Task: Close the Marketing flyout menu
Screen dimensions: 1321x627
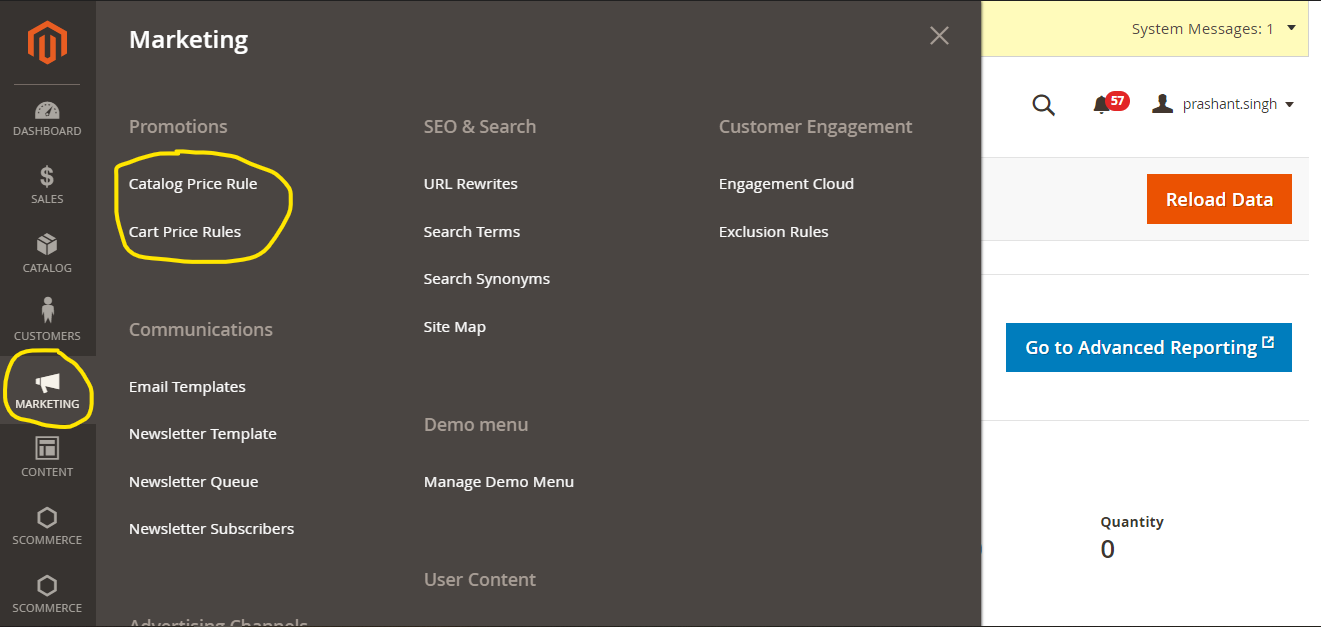Action: tap(939, 35)
